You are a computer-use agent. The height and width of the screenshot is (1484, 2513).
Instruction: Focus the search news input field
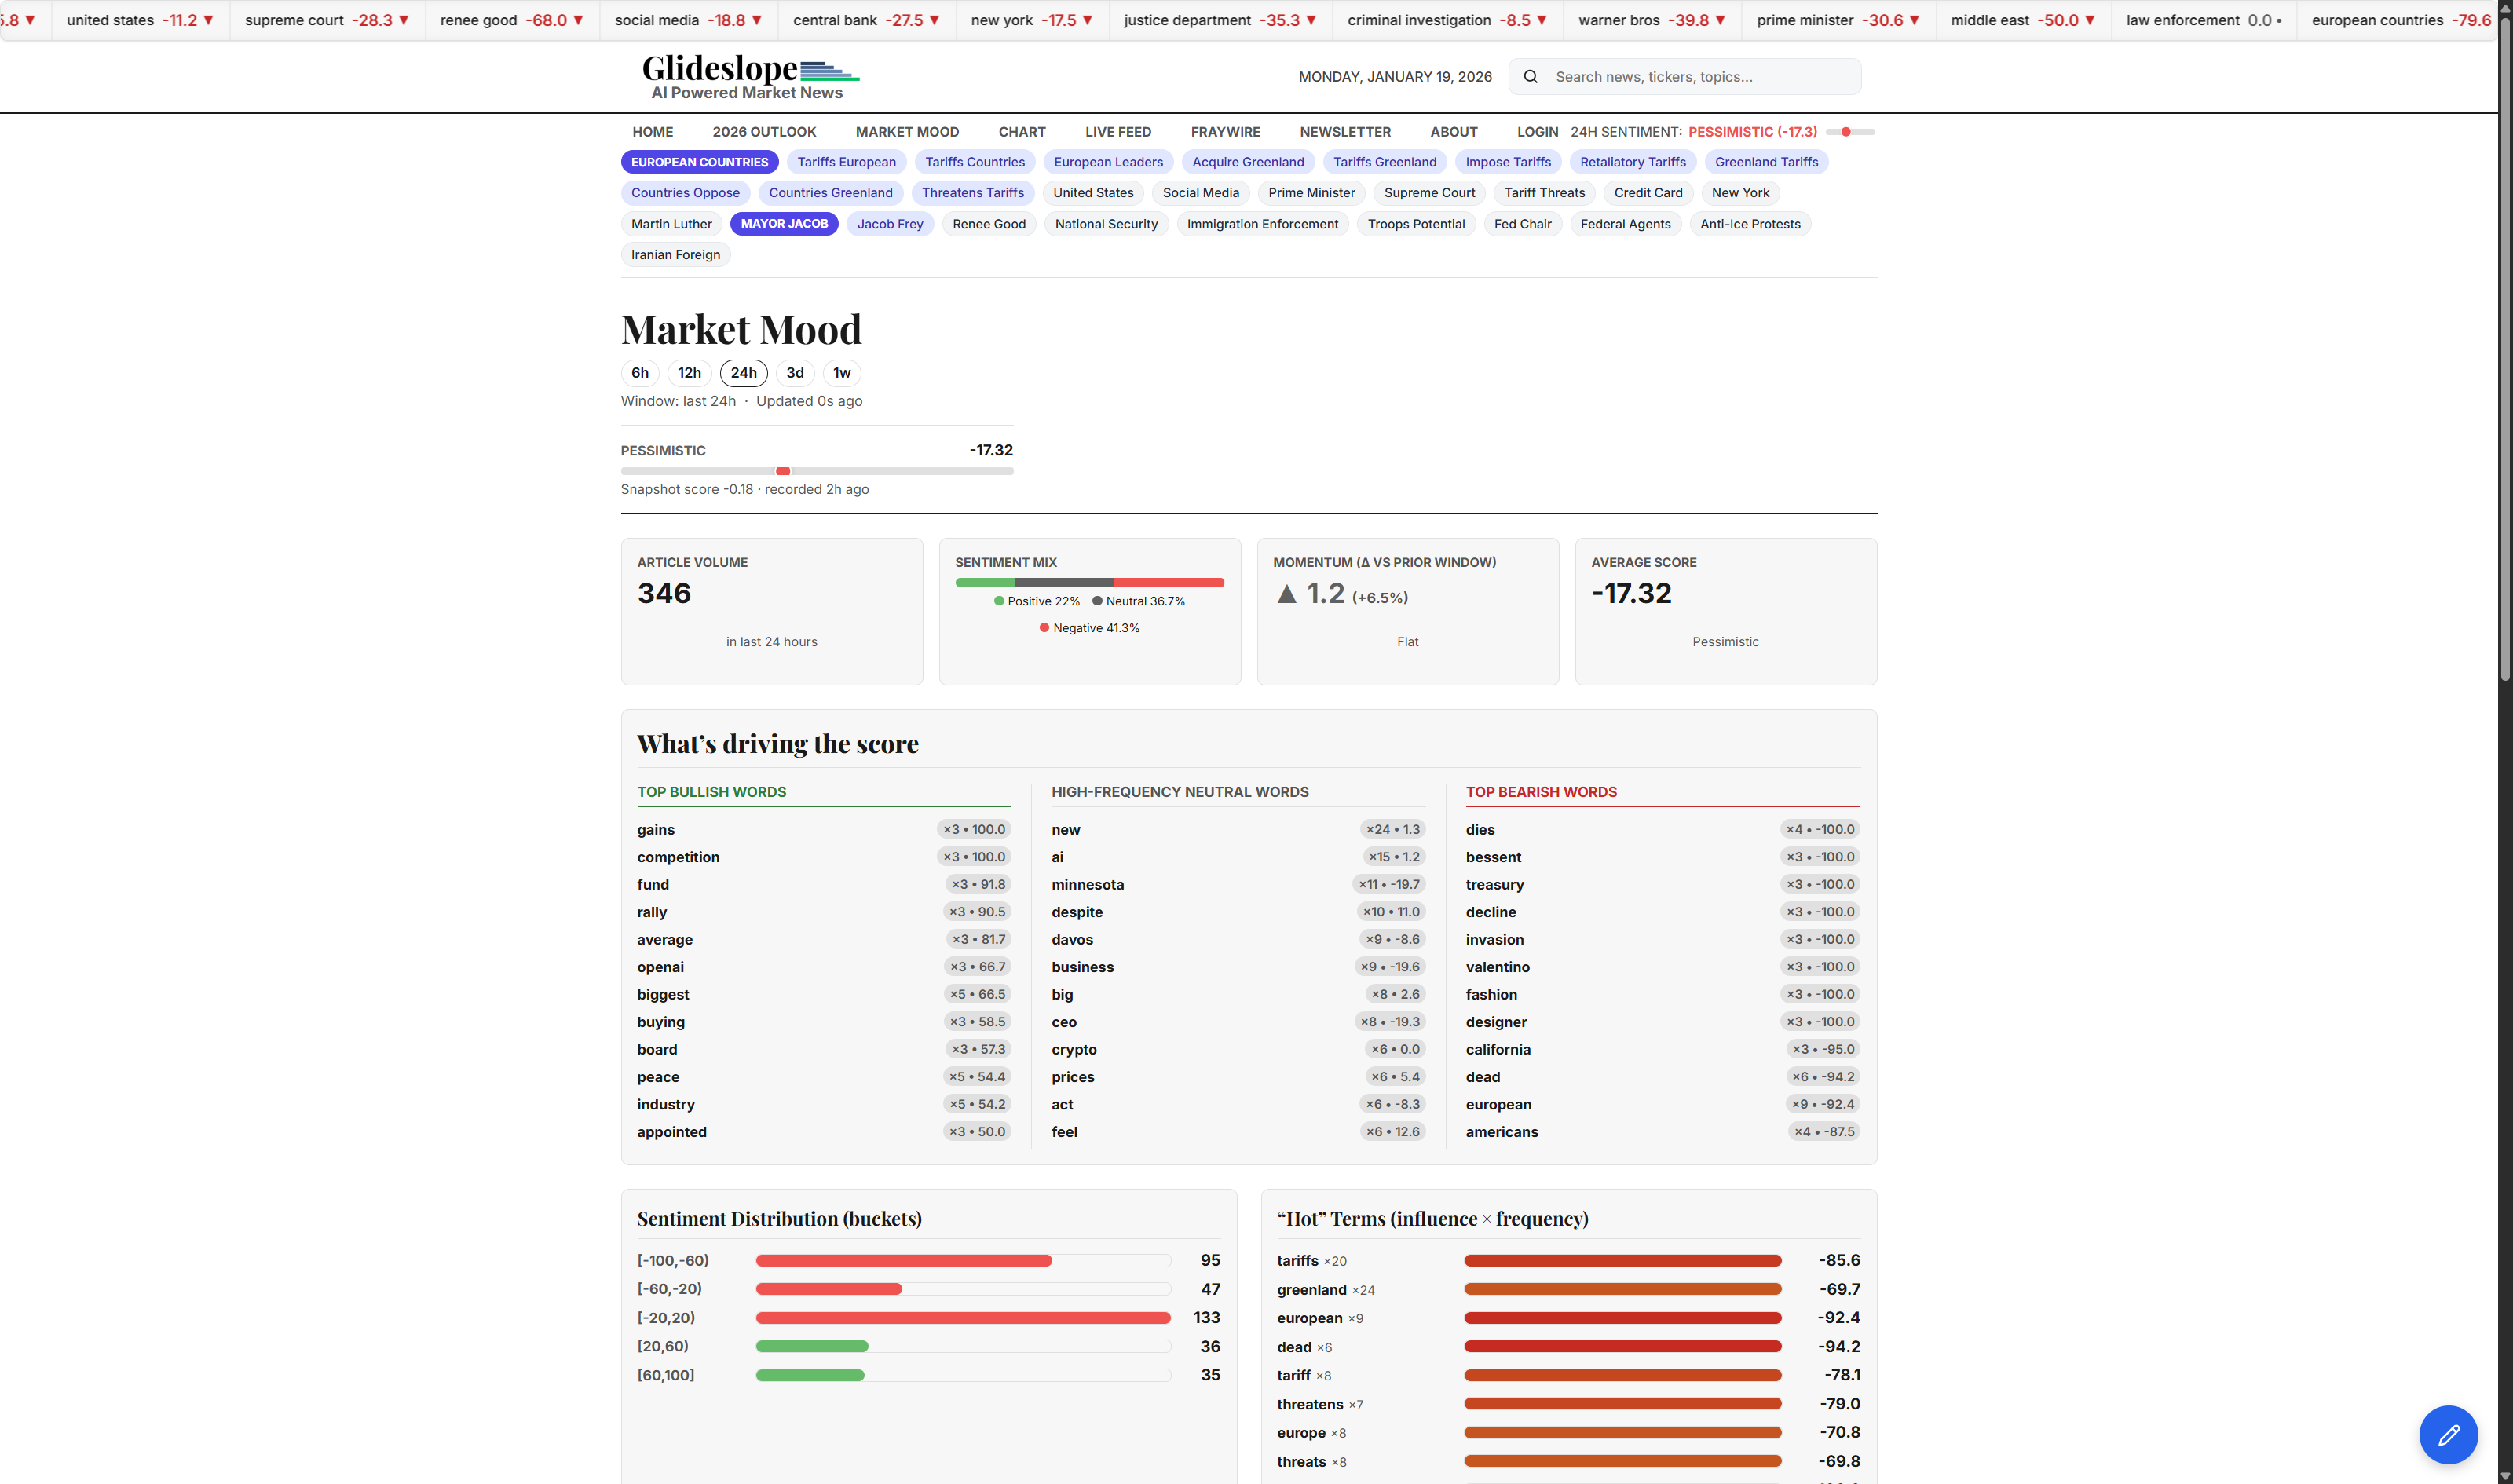tap(1700, 77)
